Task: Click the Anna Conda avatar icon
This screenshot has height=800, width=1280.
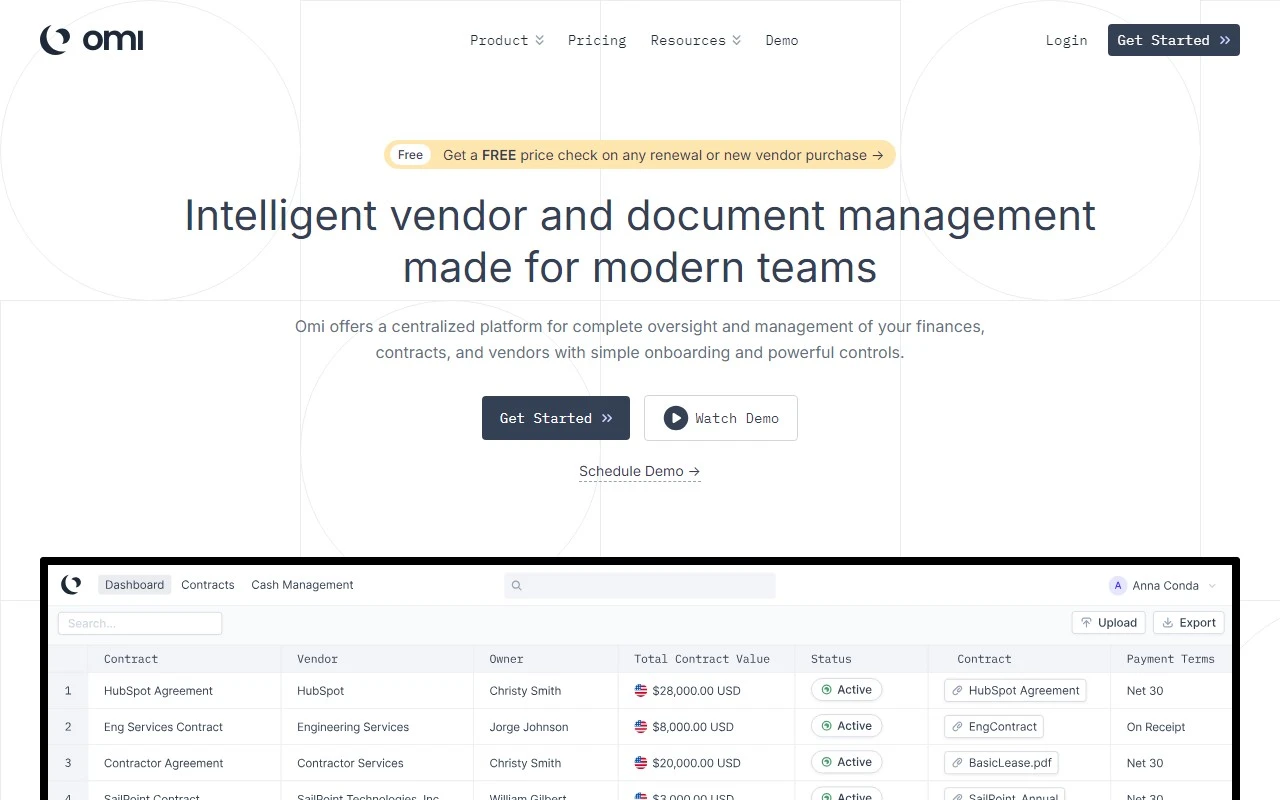Action: (1118, 586)
